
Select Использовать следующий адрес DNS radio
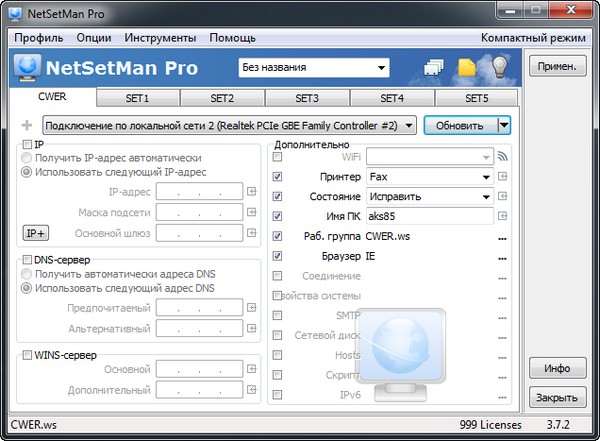pyautogui.click(x=26, y=288)
